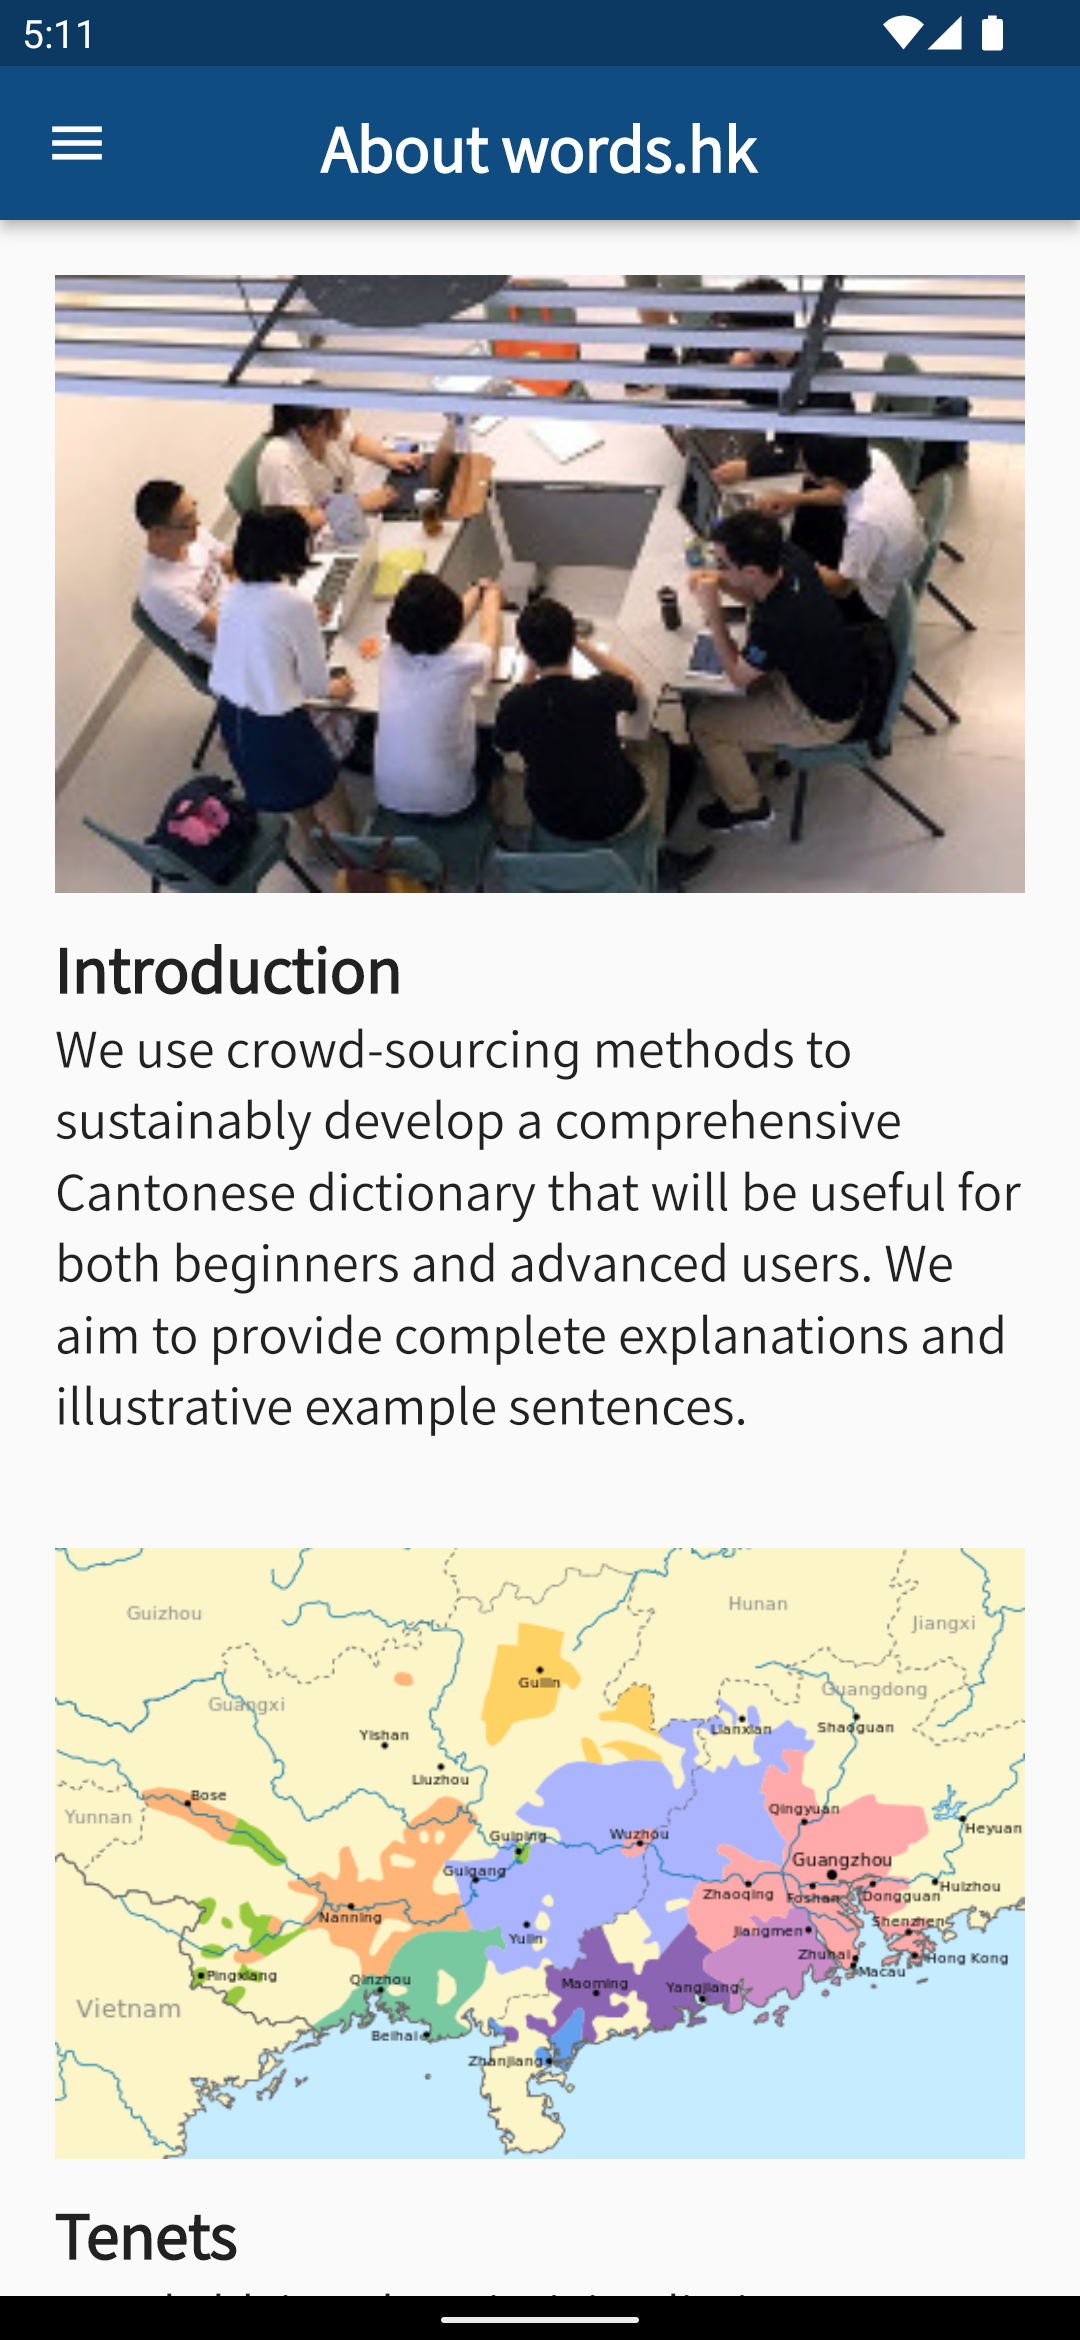Tap the About words.hk page title
This screenshot has width=1080, height=2340.
click(x=539, y=149)
